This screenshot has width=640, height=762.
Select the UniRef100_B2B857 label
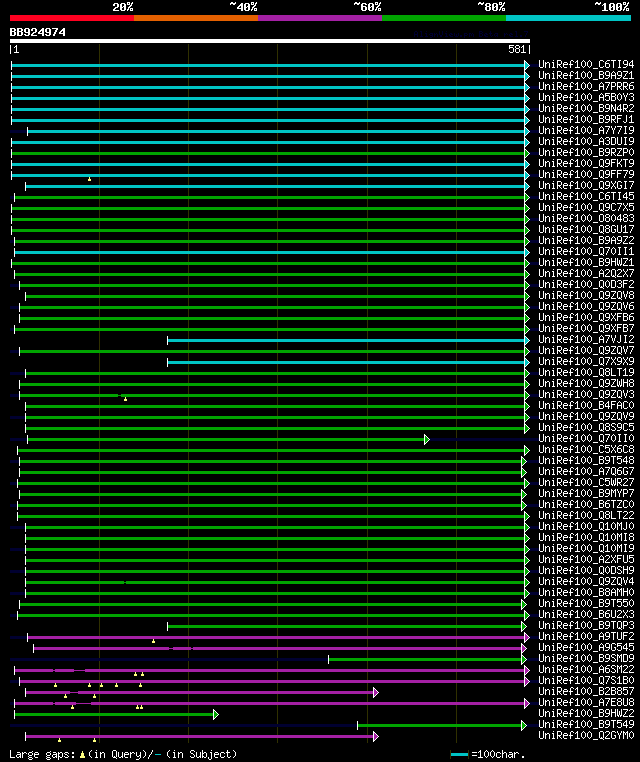(x=586, y=692)
